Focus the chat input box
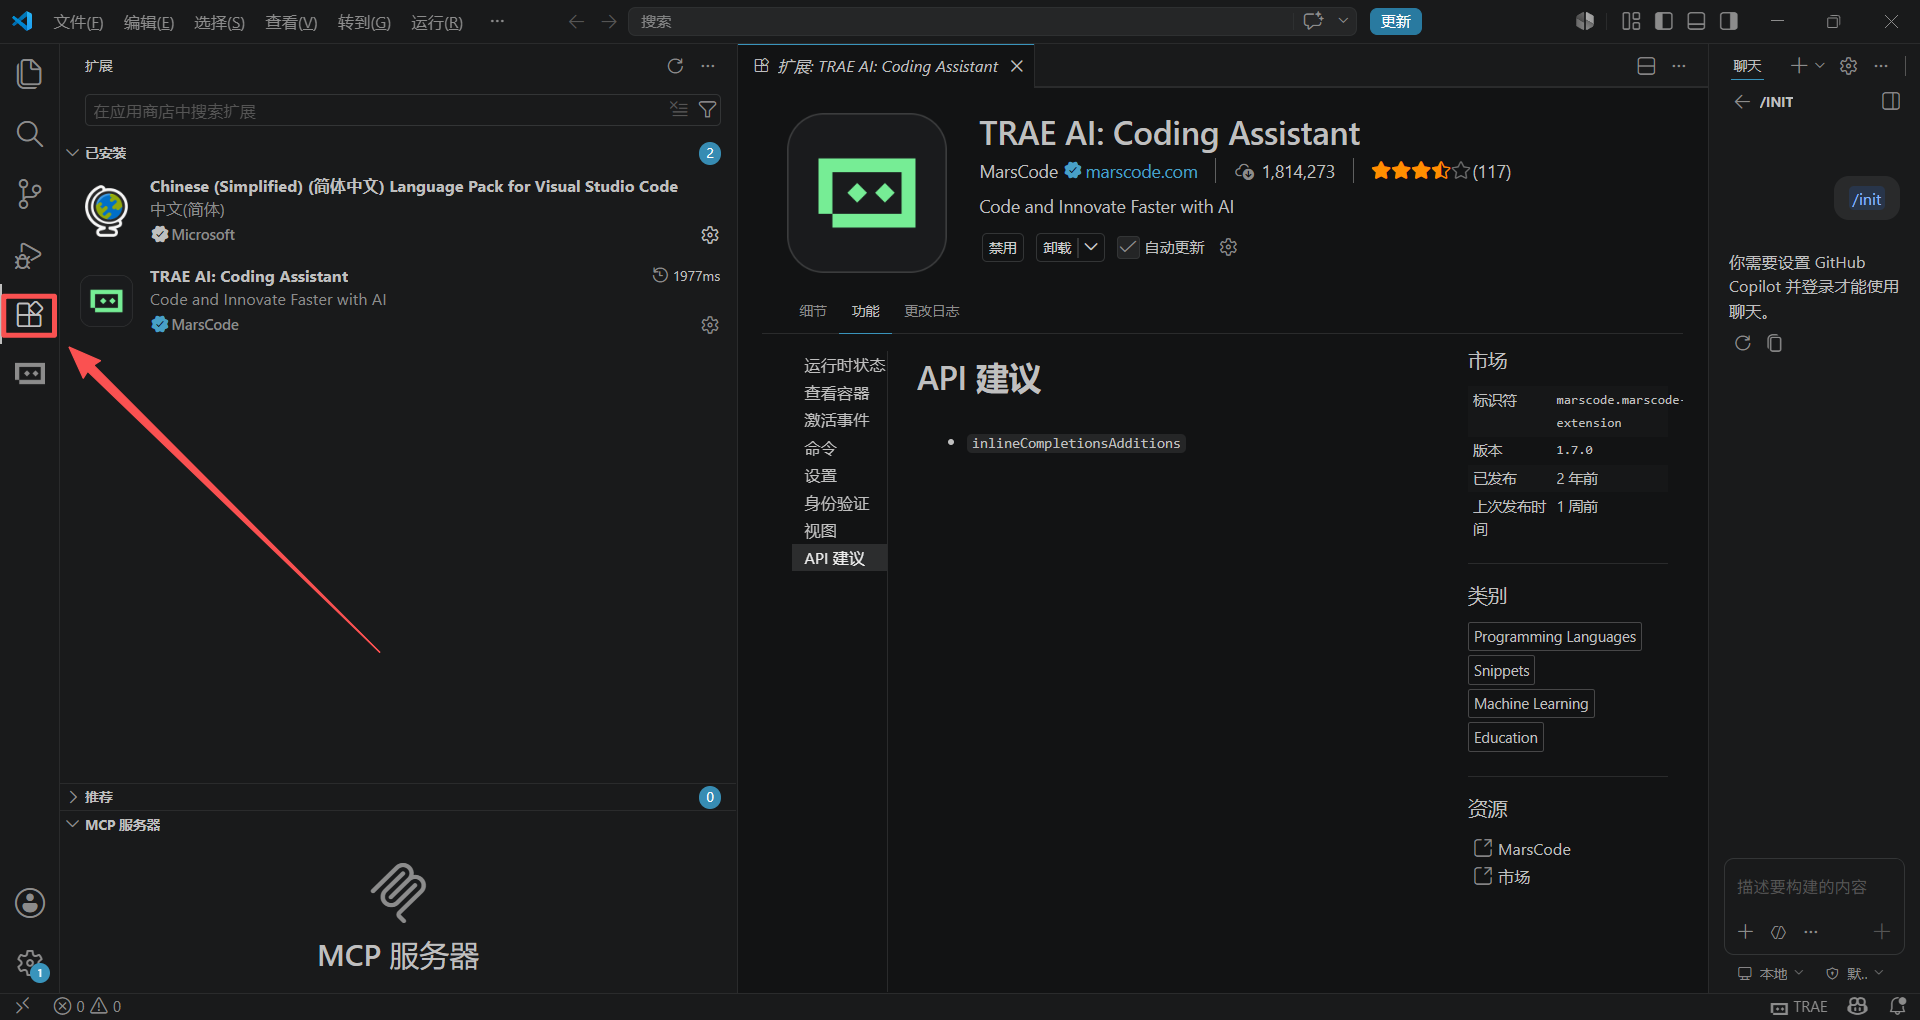This screenshot has width=1920, height=1020. [x=1812, y=887]
